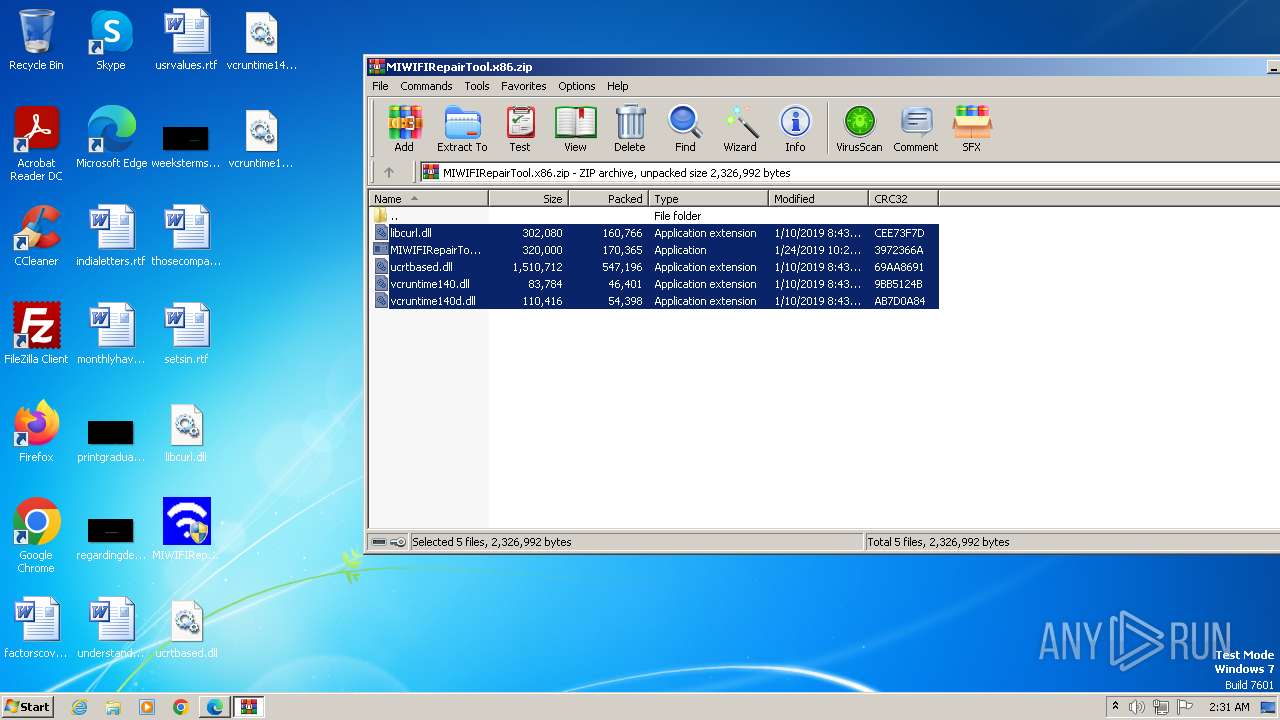Sort by Type column header
The height and width of the screenshot is (720, 1280).
click(708, 199)
